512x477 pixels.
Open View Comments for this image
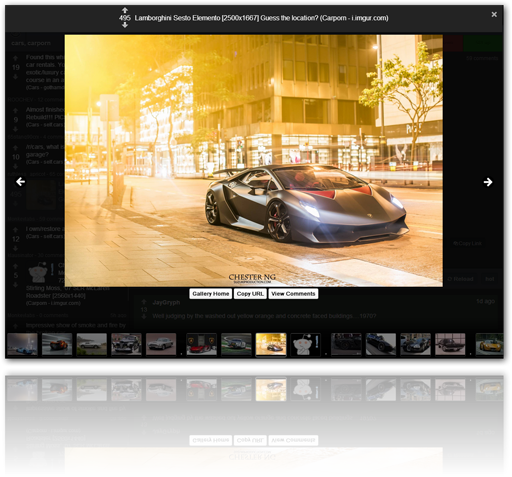[293, 294]
